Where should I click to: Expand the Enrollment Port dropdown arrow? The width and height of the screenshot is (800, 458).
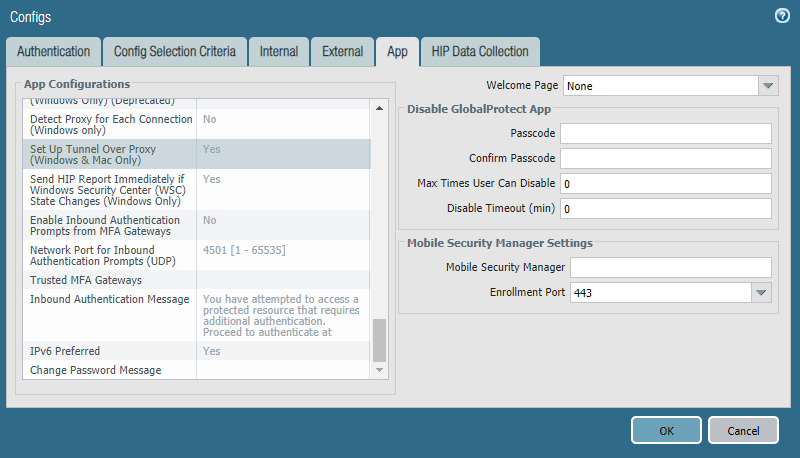[761, 293]
